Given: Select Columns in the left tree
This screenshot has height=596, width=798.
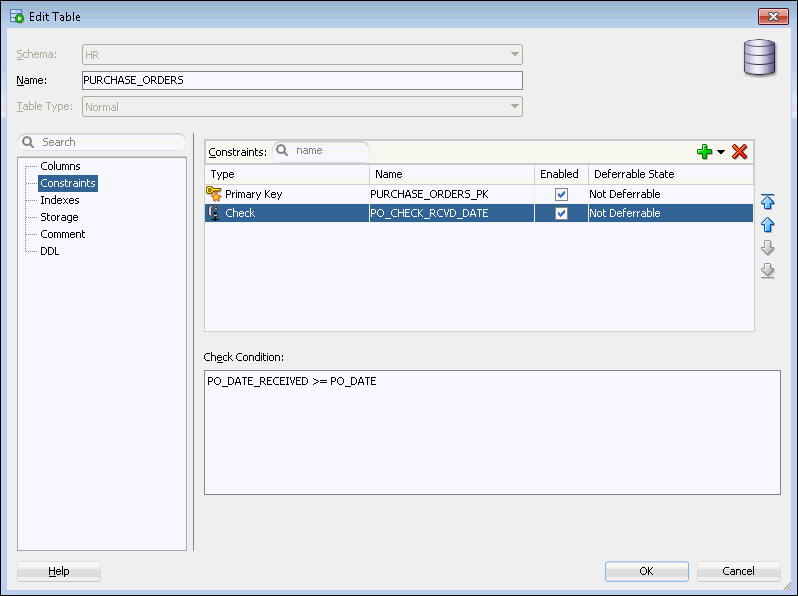Looking at the screenshot, I should tap(60, 166).
